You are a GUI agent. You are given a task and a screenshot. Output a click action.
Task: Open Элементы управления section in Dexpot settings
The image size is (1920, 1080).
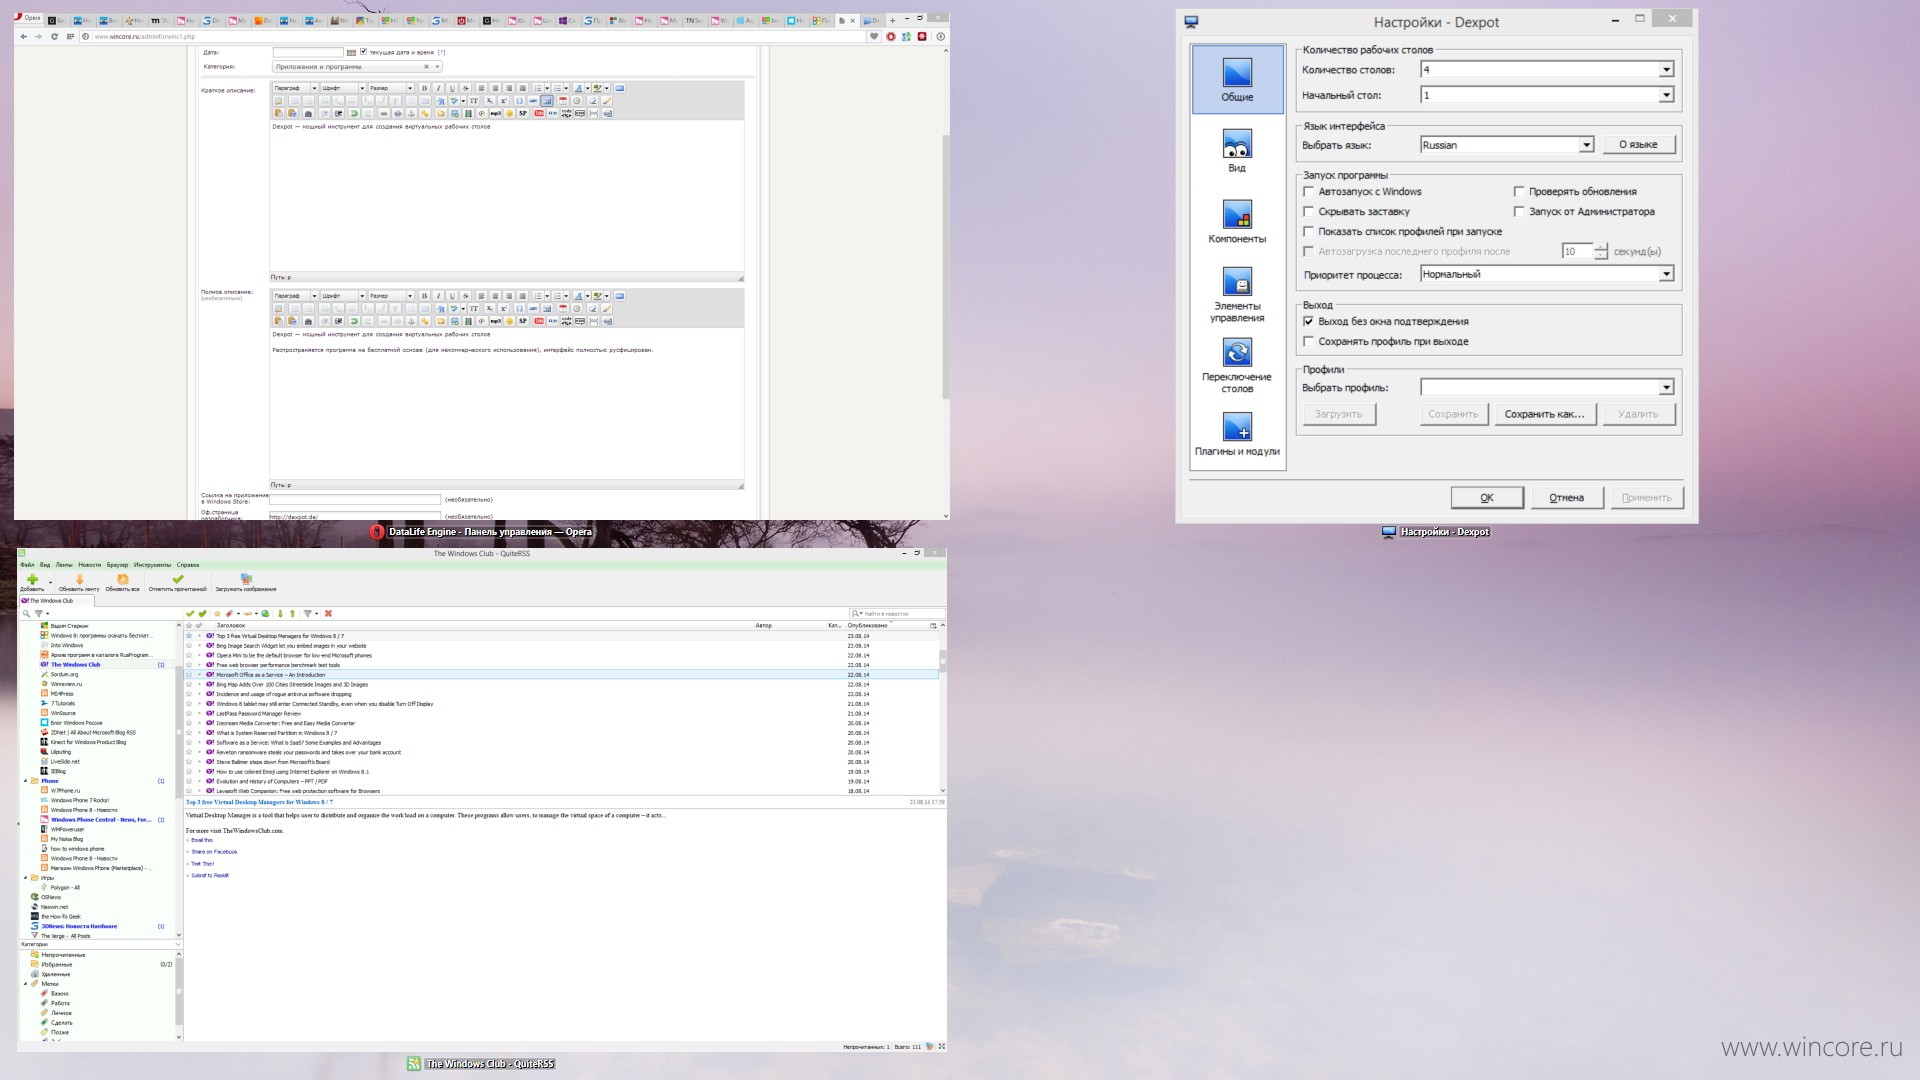[x=1238, y=295]
